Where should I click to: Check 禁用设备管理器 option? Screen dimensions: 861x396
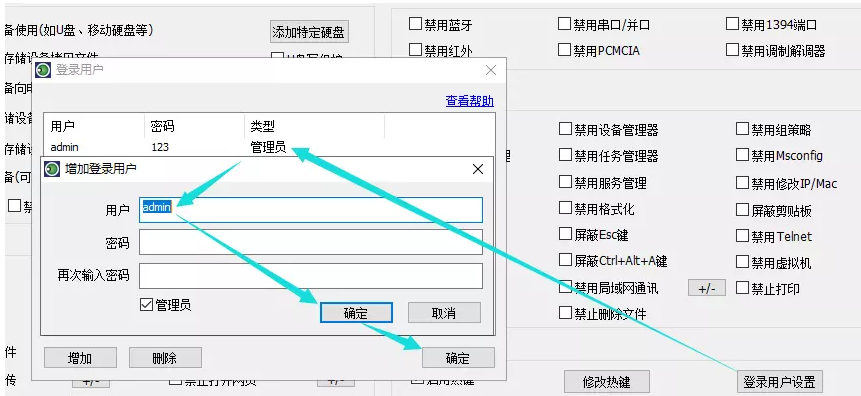565,129
